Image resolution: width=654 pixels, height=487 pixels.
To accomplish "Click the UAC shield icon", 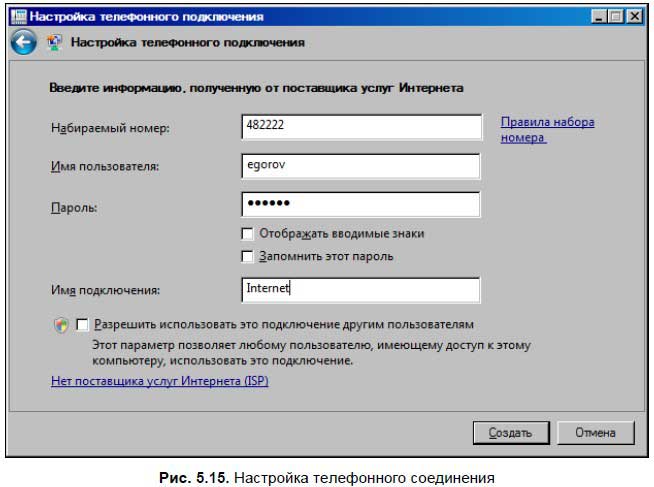I will [x=61, y=325].
